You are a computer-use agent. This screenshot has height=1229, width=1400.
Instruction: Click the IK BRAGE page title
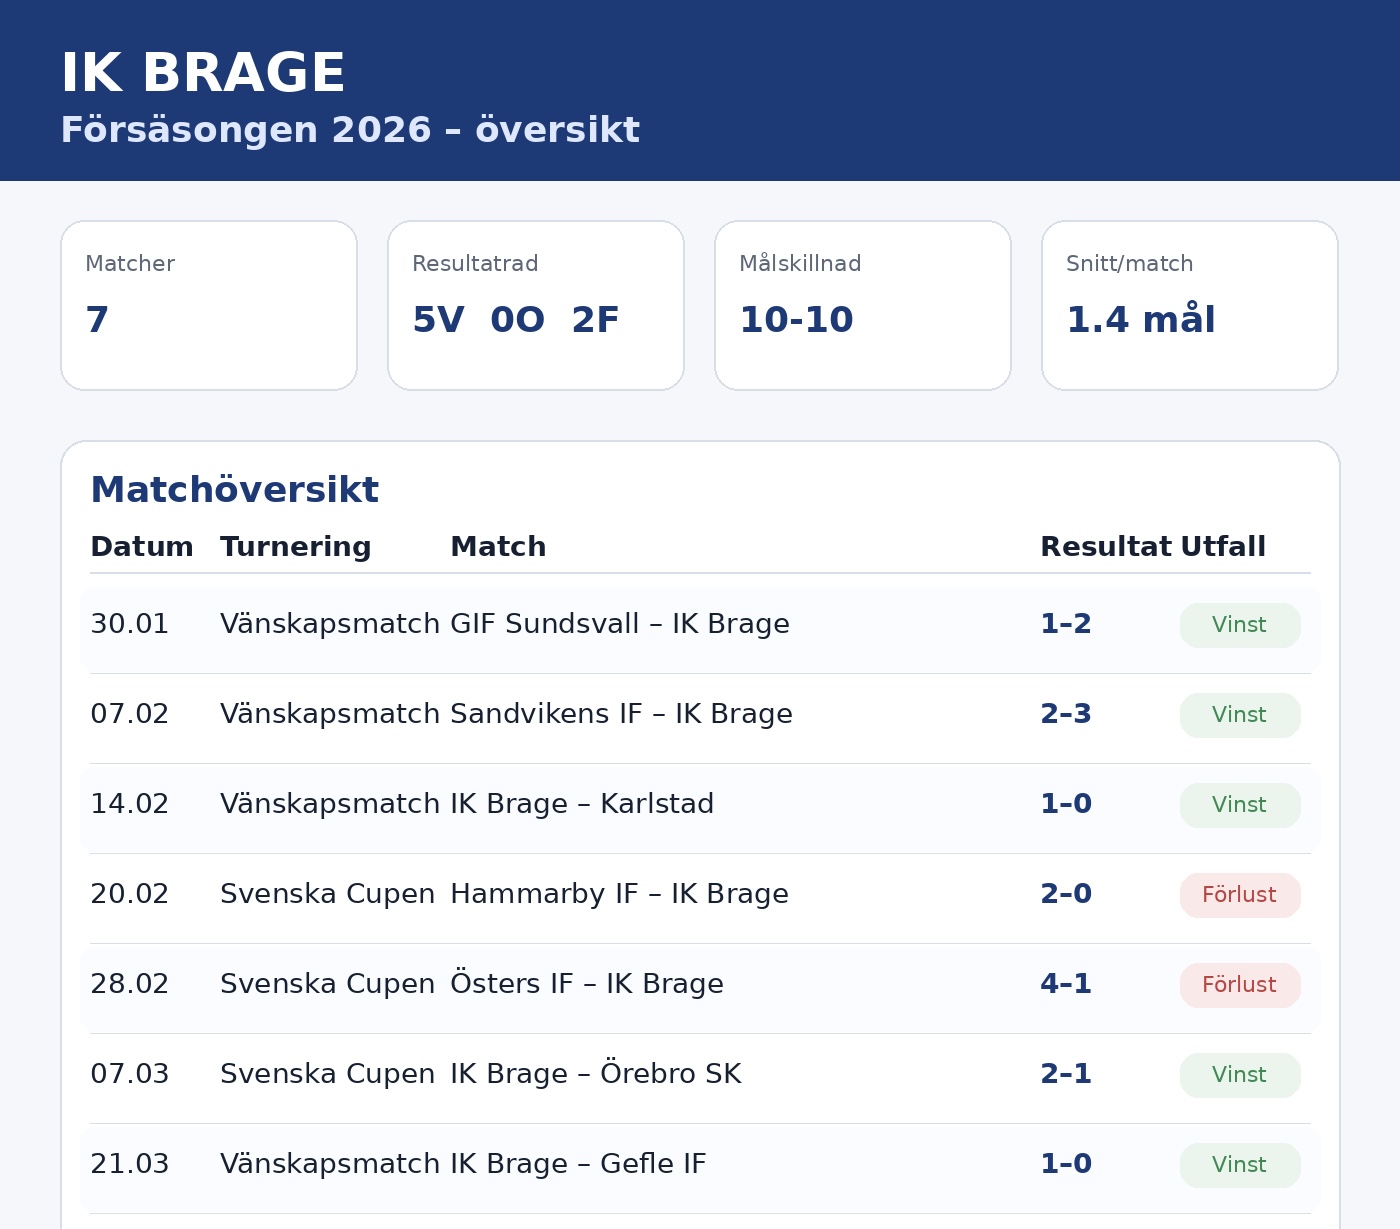point(203,73)
